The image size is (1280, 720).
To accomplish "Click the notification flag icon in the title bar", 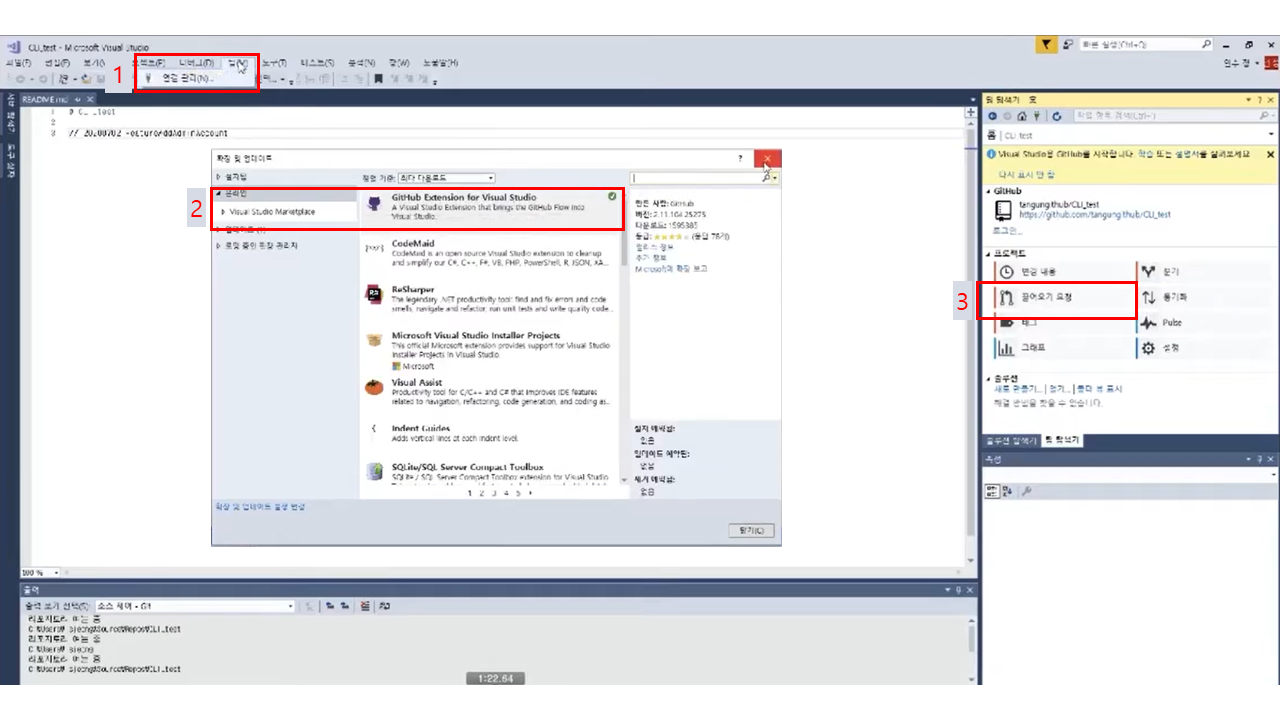I will click(1046, 45).
